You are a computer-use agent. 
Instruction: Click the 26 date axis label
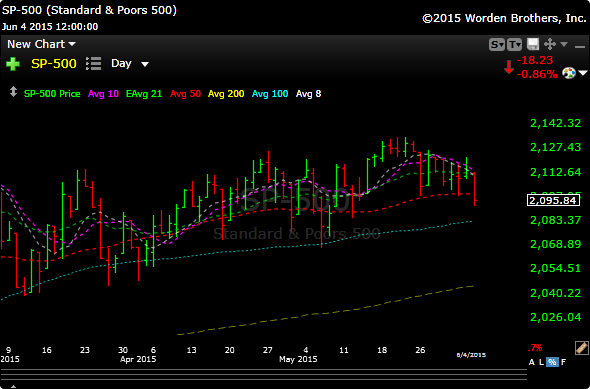[420, 350]
